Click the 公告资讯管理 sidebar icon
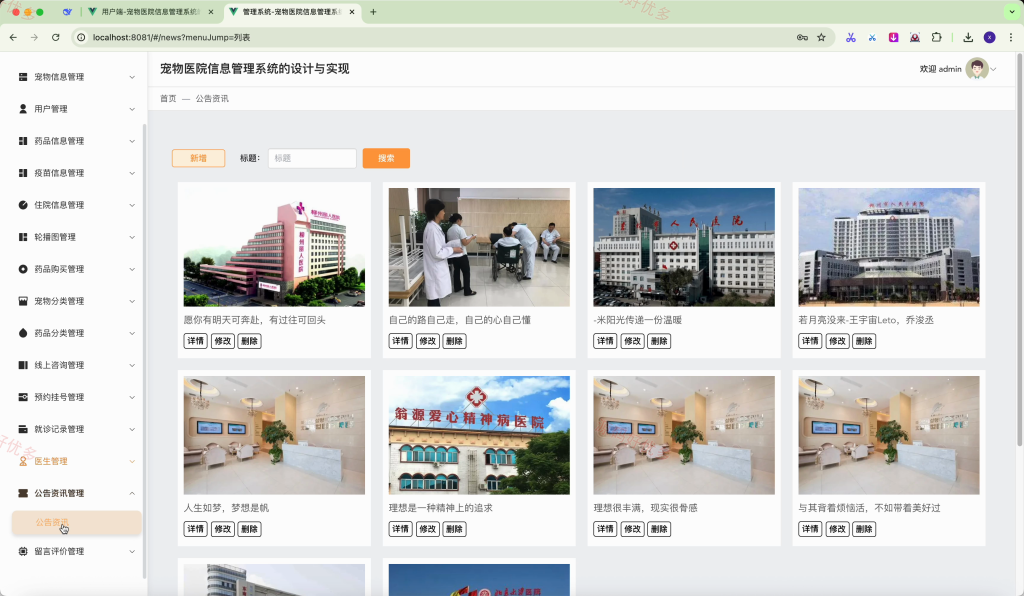This screenshot has width=1024, height=596. pos(23,493)
